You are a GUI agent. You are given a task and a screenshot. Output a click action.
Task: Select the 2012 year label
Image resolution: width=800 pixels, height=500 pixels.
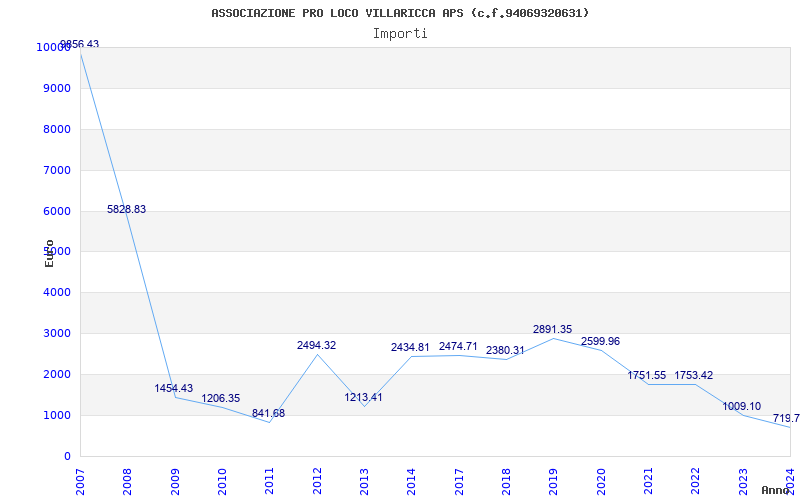click(317, 482)
